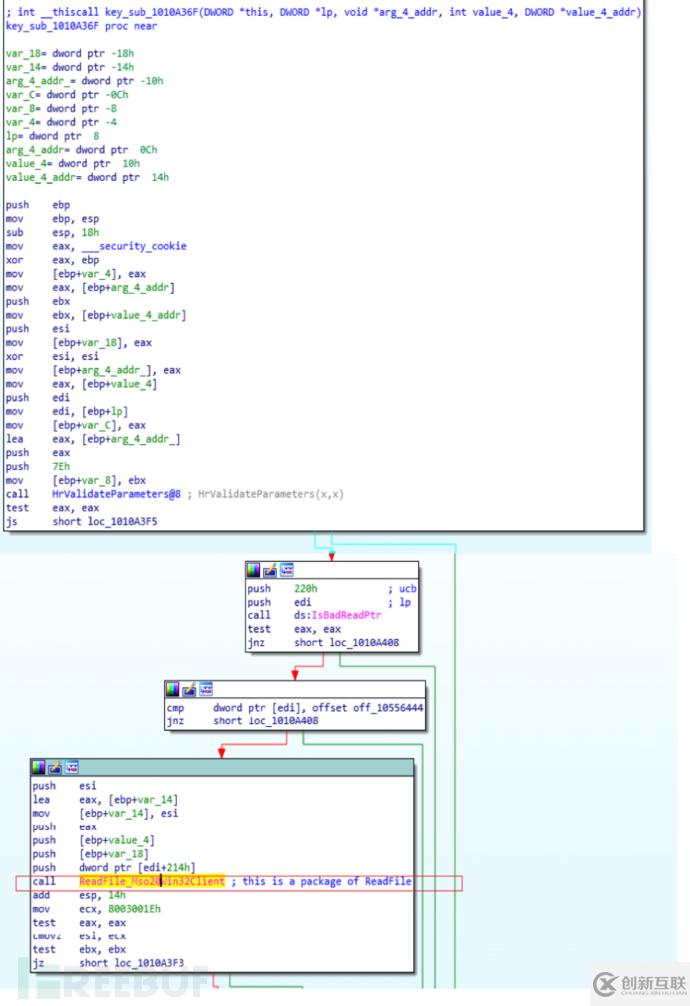This screenshot has width=690, height=1006.
Task: Click the loc_1010A3F5 jump target
Action: (x=123, y=522)
